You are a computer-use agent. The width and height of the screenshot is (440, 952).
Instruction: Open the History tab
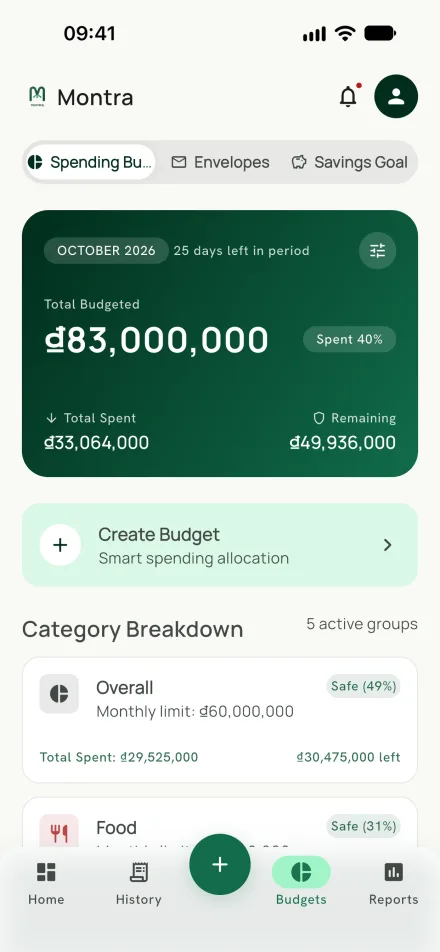pos(138,883)
